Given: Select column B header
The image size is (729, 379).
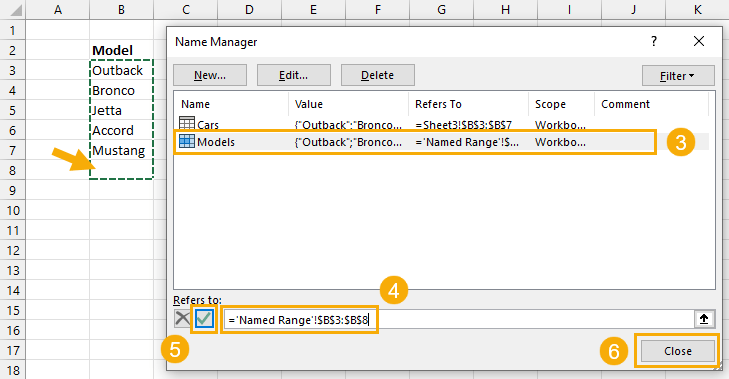Looking at the screenshot, I should 121,10.
